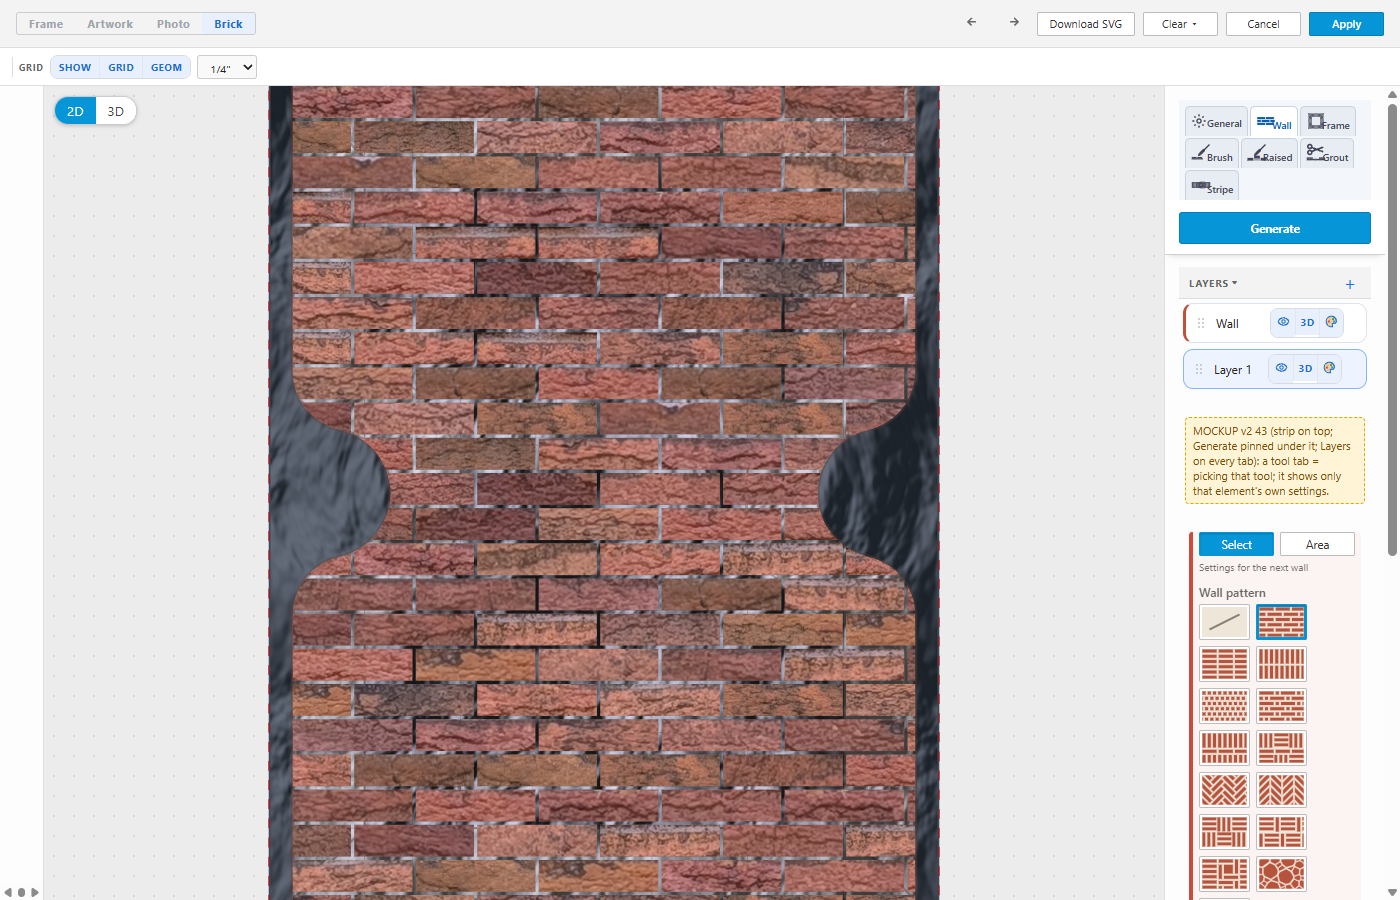Pick the chevron brick pattern
The height and width of the screenshot is (900, 1400).
coord(1282,790)
